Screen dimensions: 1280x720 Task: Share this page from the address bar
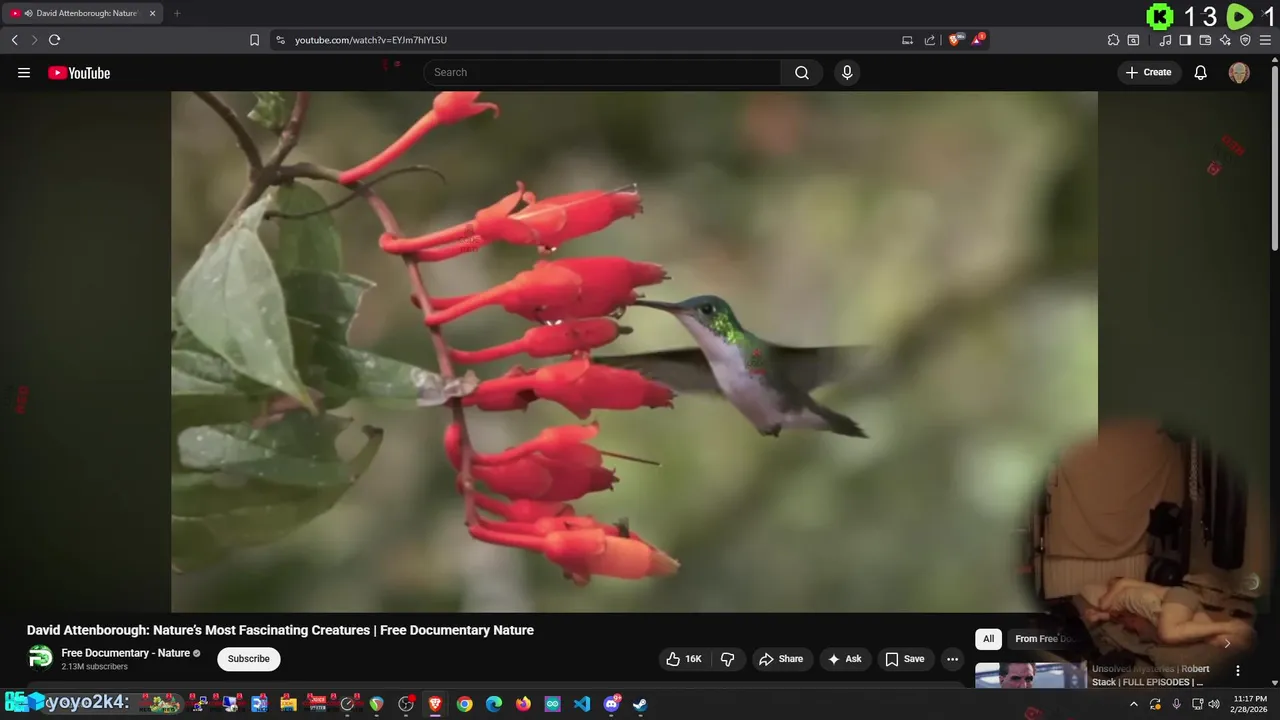[x=930, y=40]
